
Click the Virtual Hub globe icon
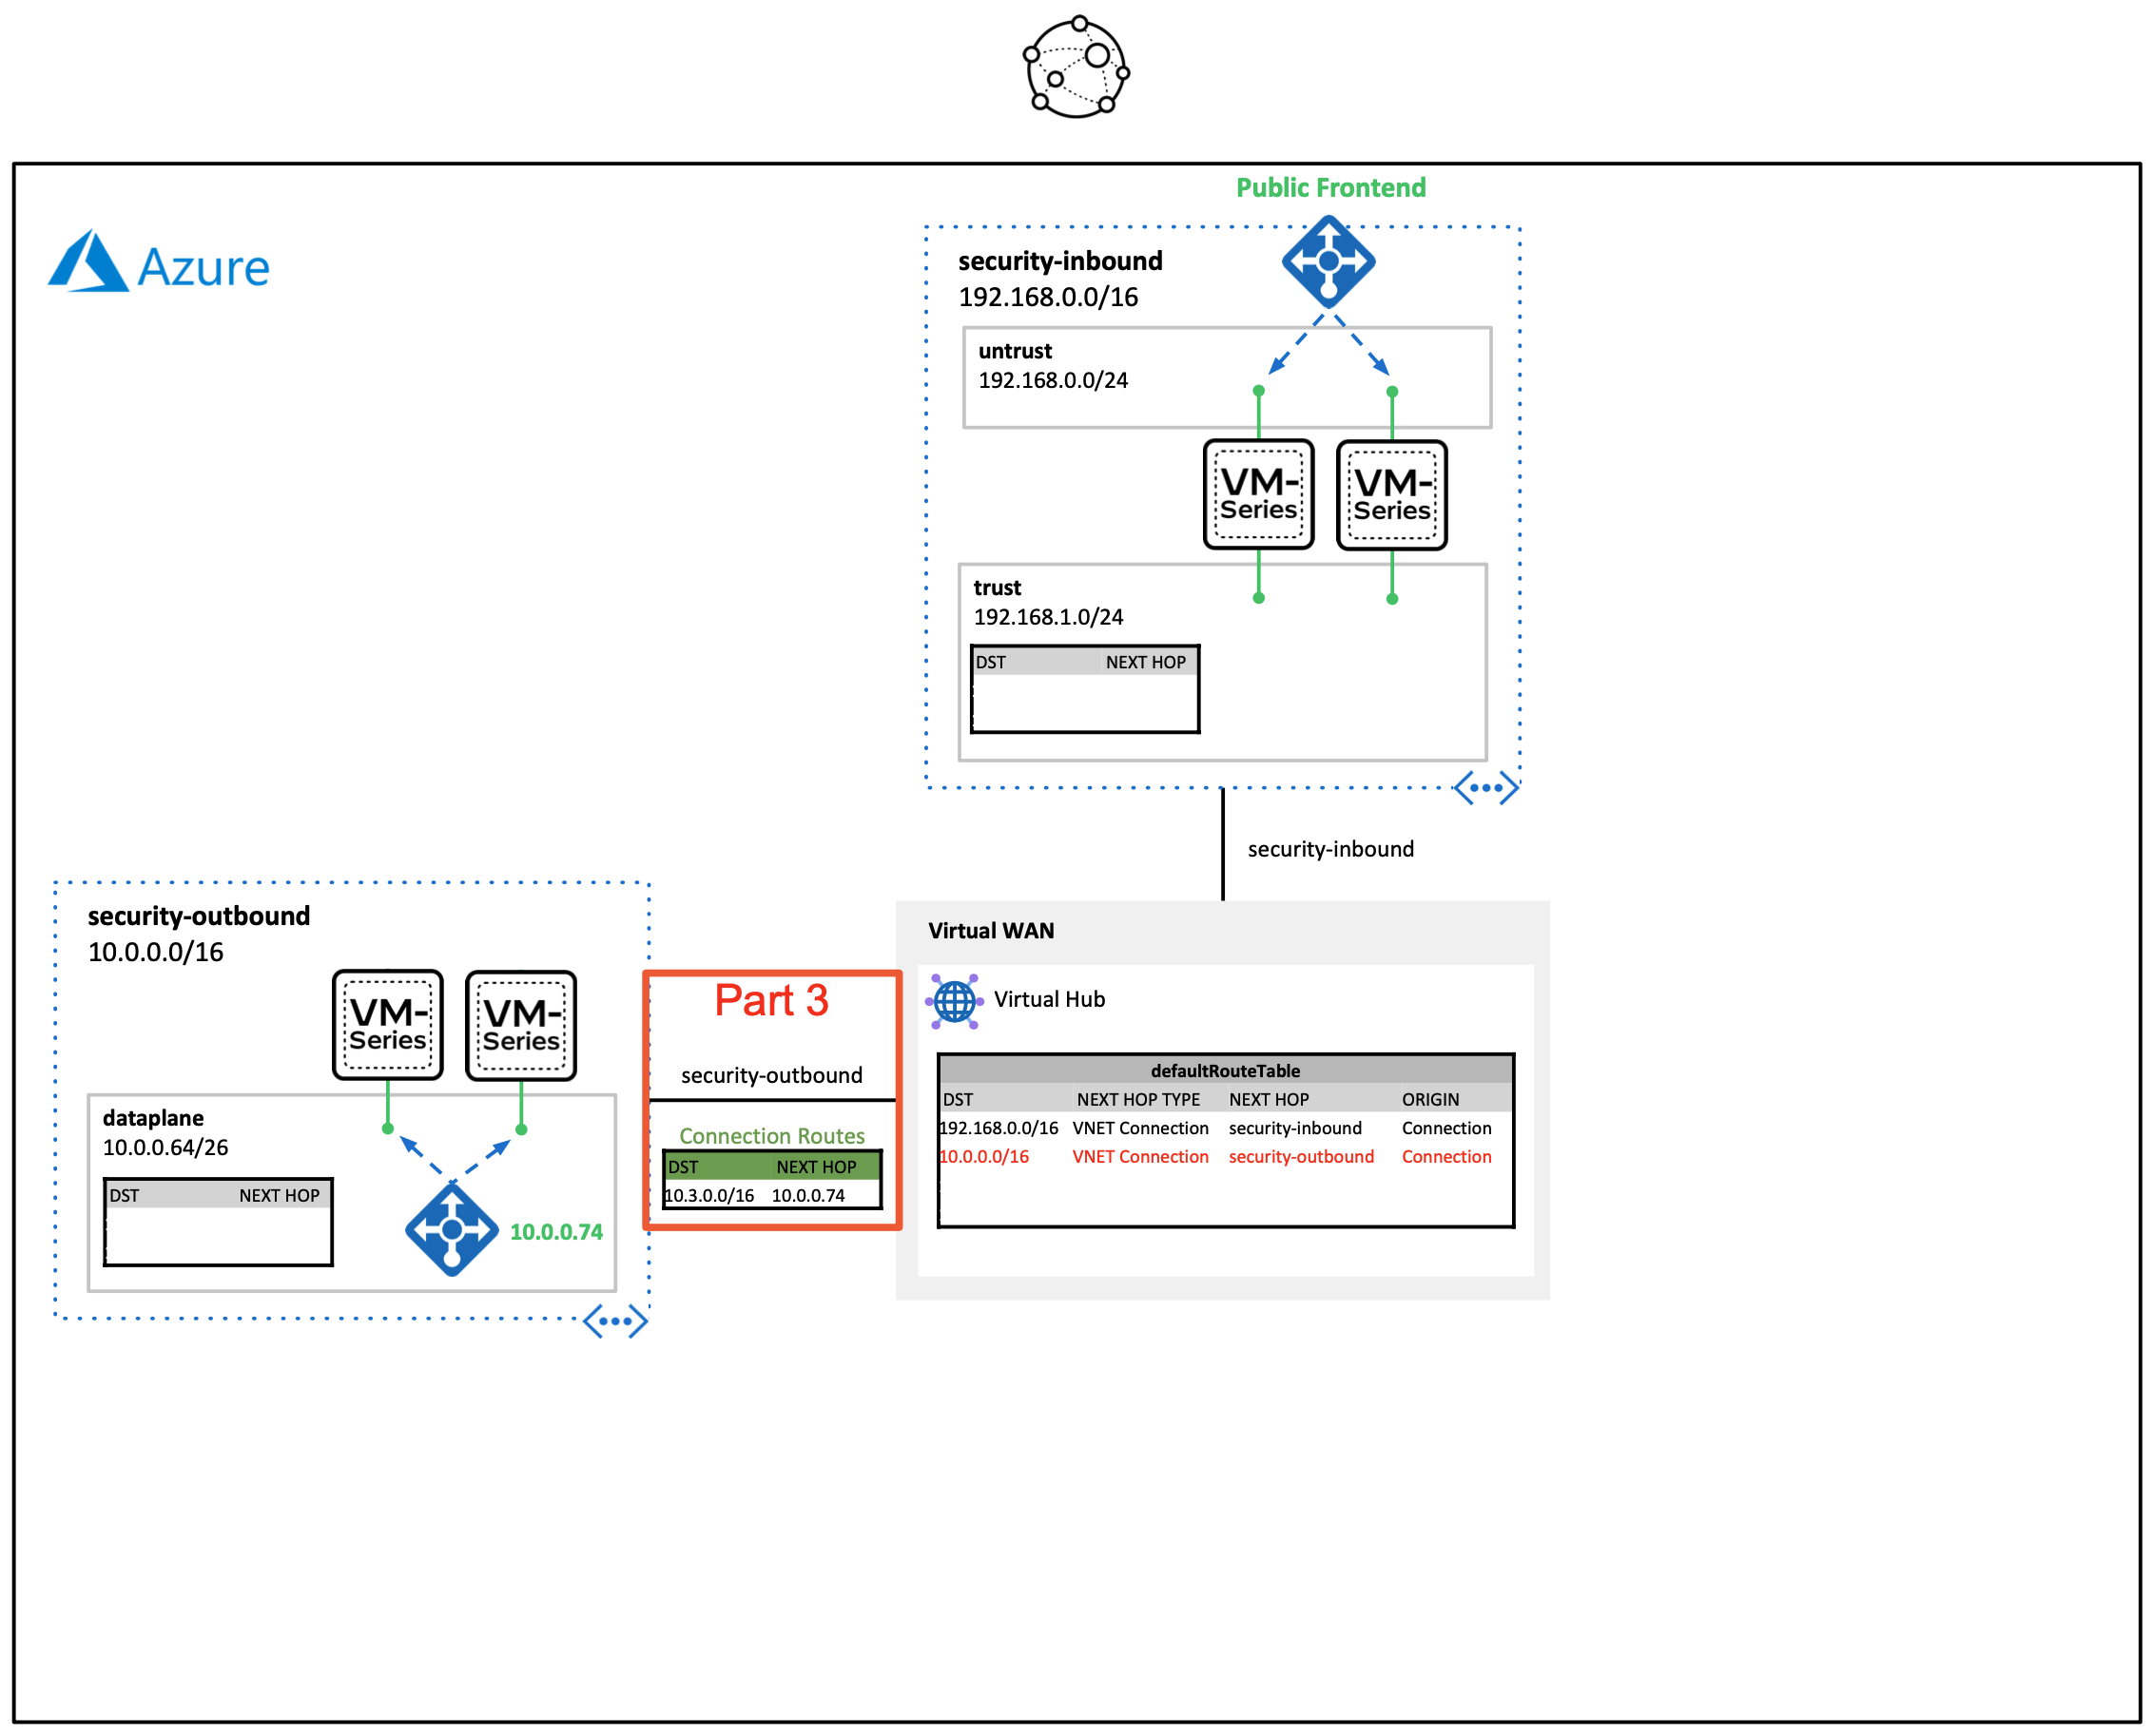(x=954, y=1000)
